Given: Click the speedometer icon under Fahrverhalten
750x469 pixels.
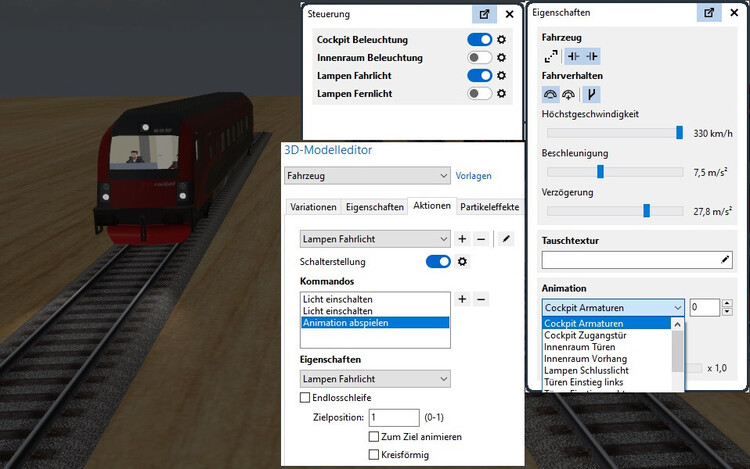Looking at the screenshot, I should [x=550, y=94].
